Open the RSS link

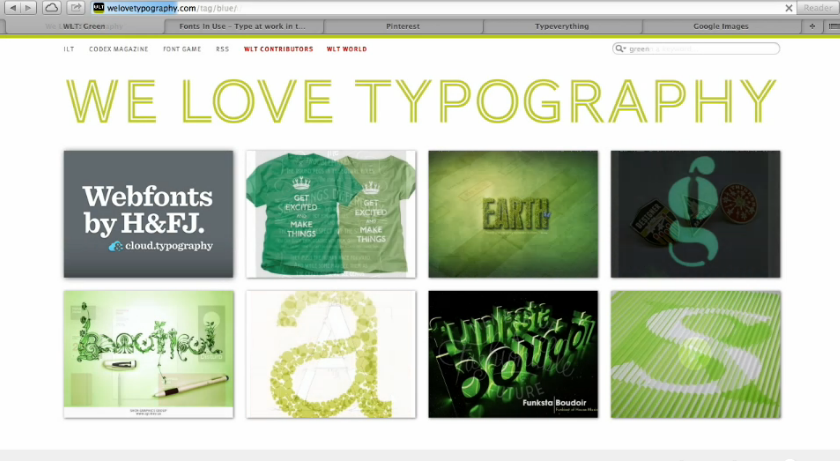coord(222,49)
